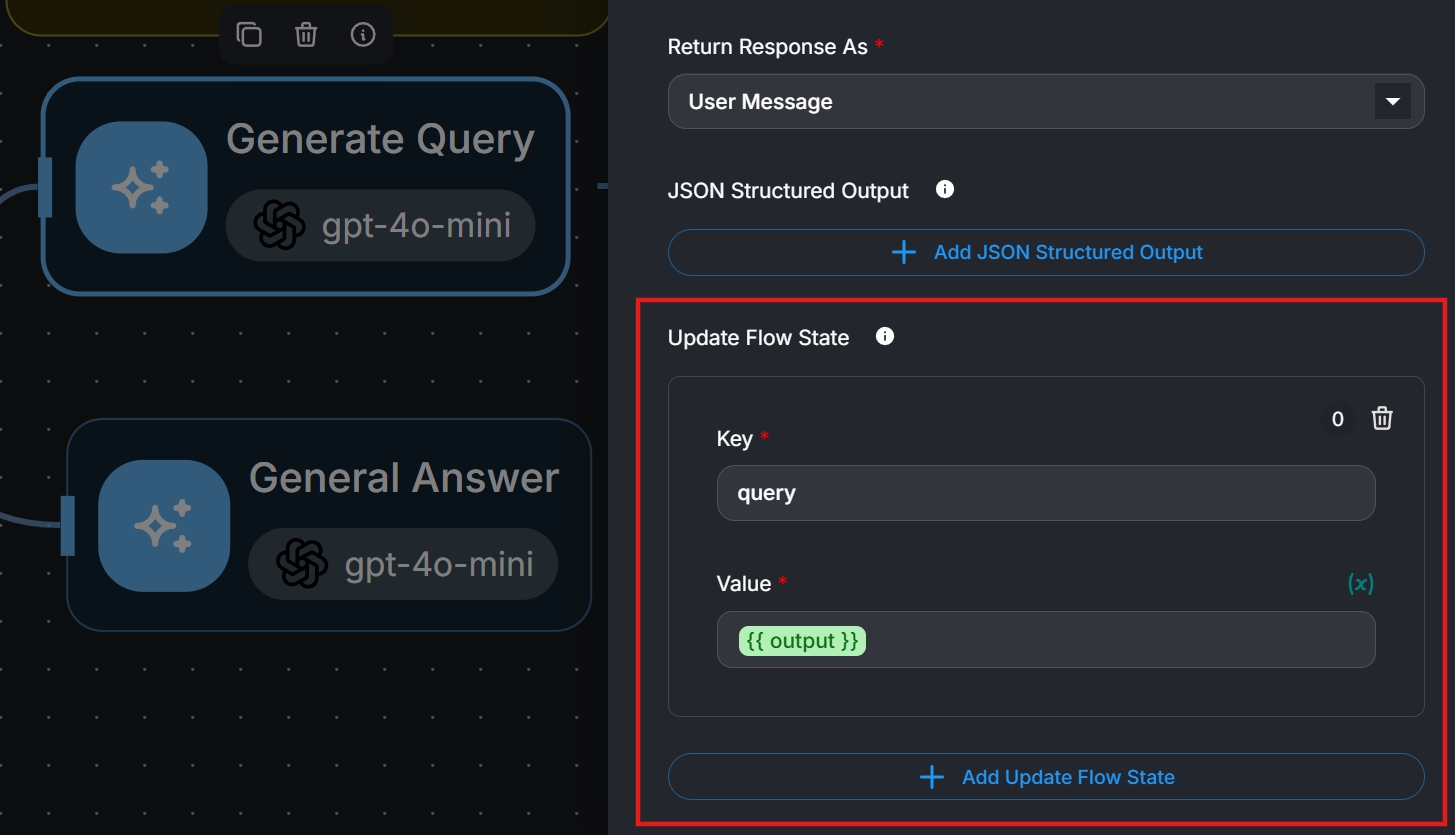Click the Update Flow State heading
Screen dimensions: 1455x835
tap(759, 338)
